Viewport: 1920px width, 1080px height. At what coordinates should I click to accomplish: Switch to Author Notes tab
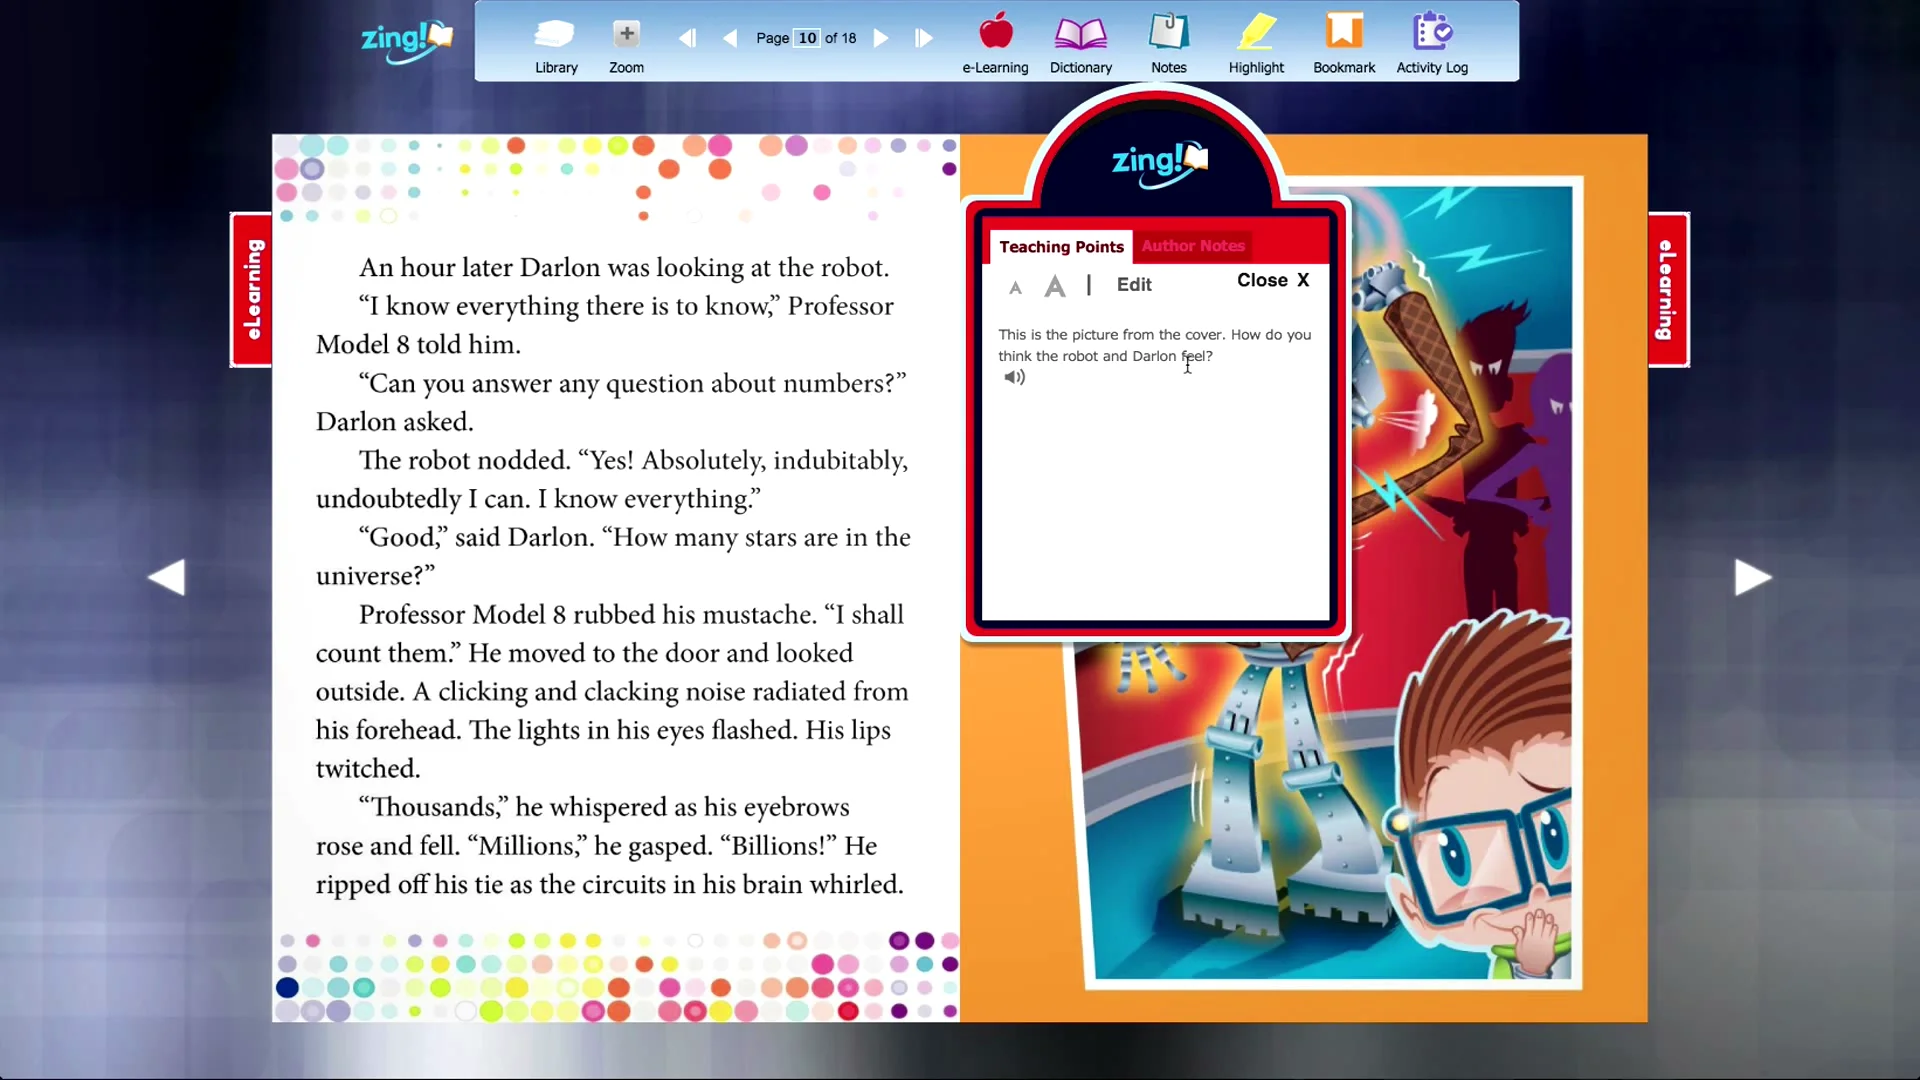1193,246
